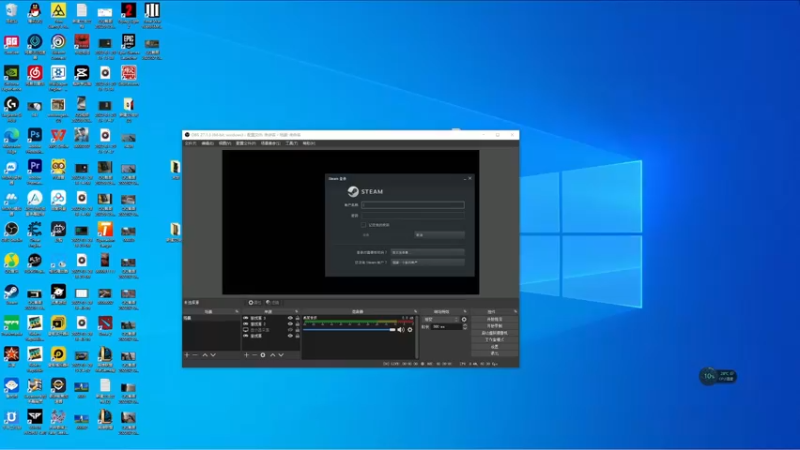
Task: Lock the bottom source in Sources list
Action: click(x=297, y=336)
